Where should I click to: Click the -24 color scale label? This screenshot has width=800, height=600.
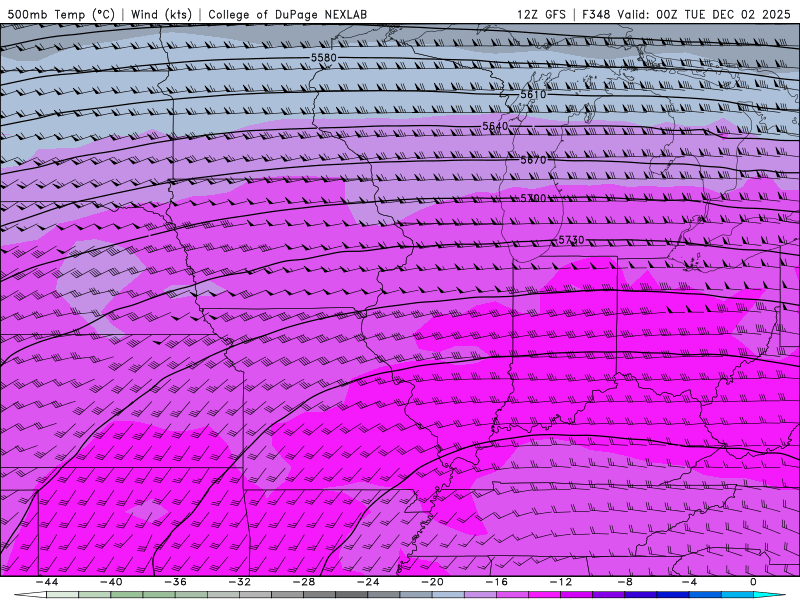[368, 582]
